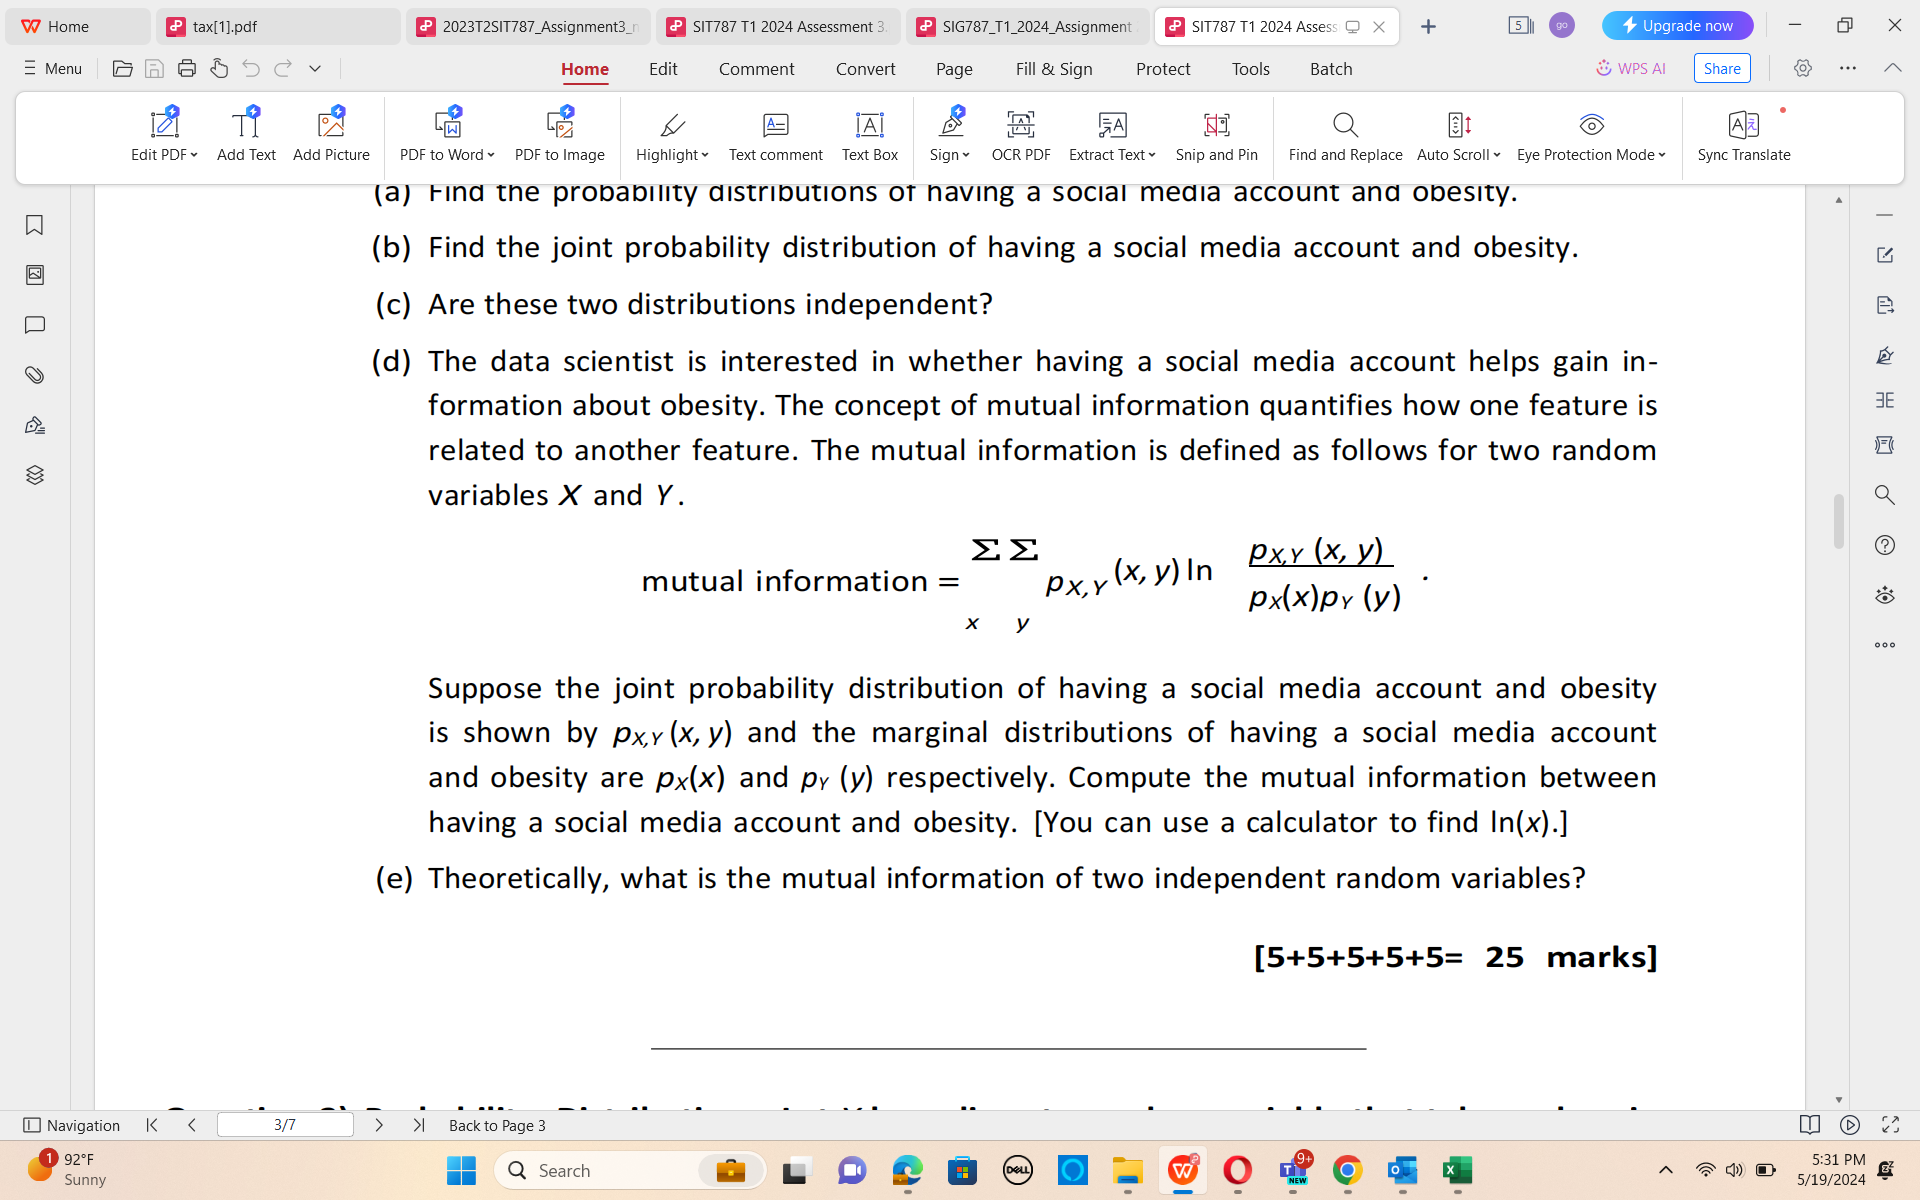Click the Add Picture icon
This screenshot has width=1920, height=1200.
tap(331, 135)
